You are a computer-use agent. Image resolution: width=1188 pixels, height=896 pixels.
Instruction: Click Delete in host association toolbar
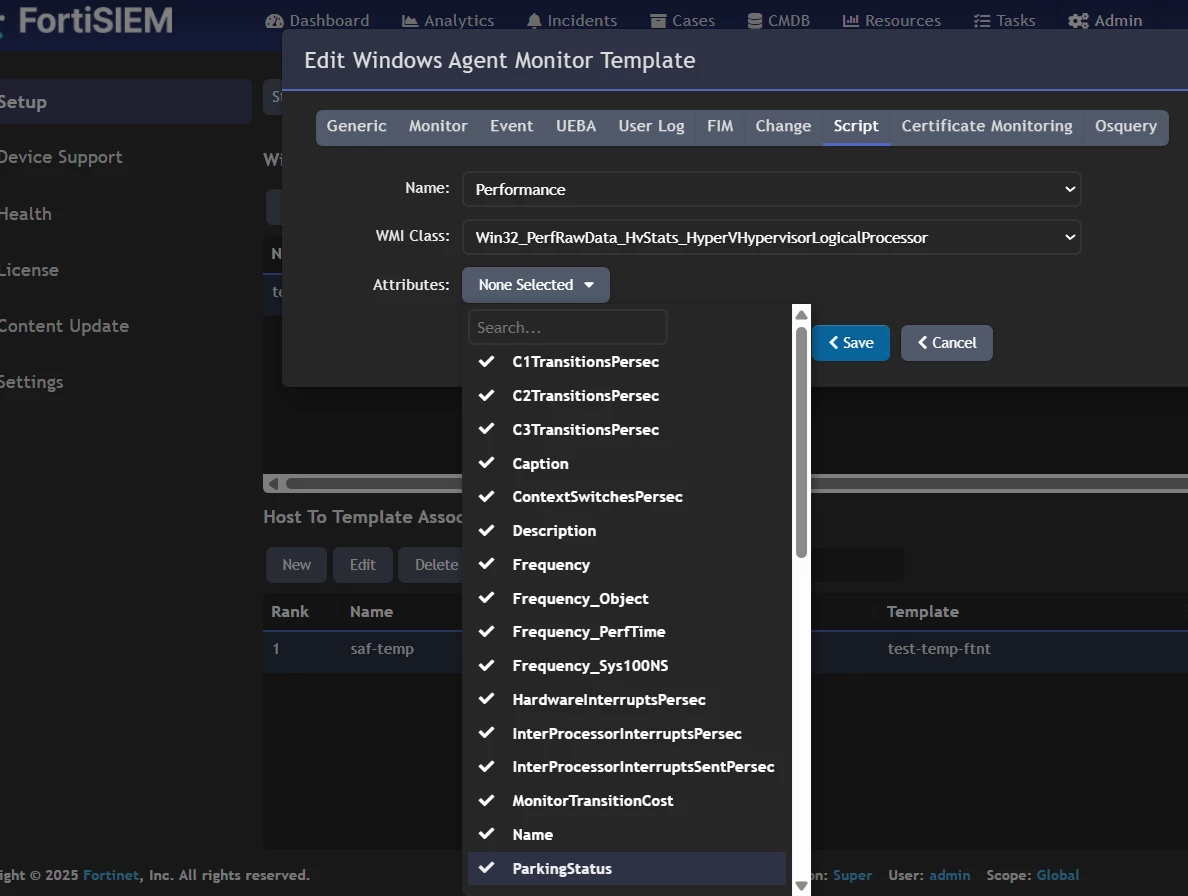[x=431, y=565]
